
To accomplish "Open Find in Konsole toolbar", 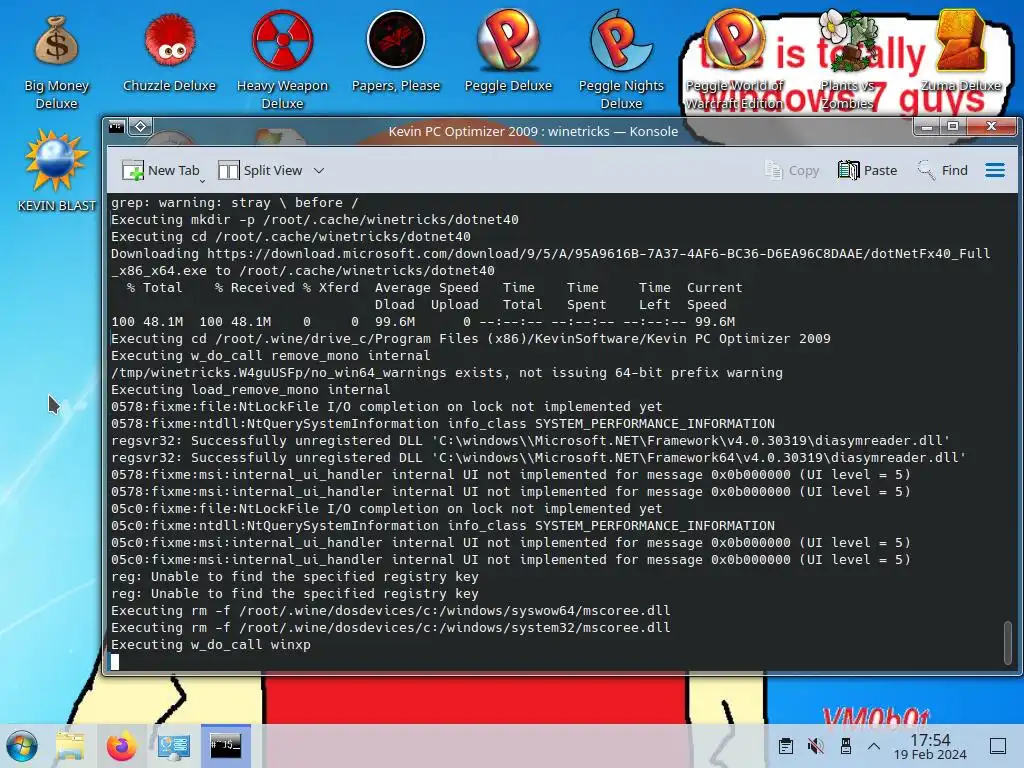I will click(942, 170).
